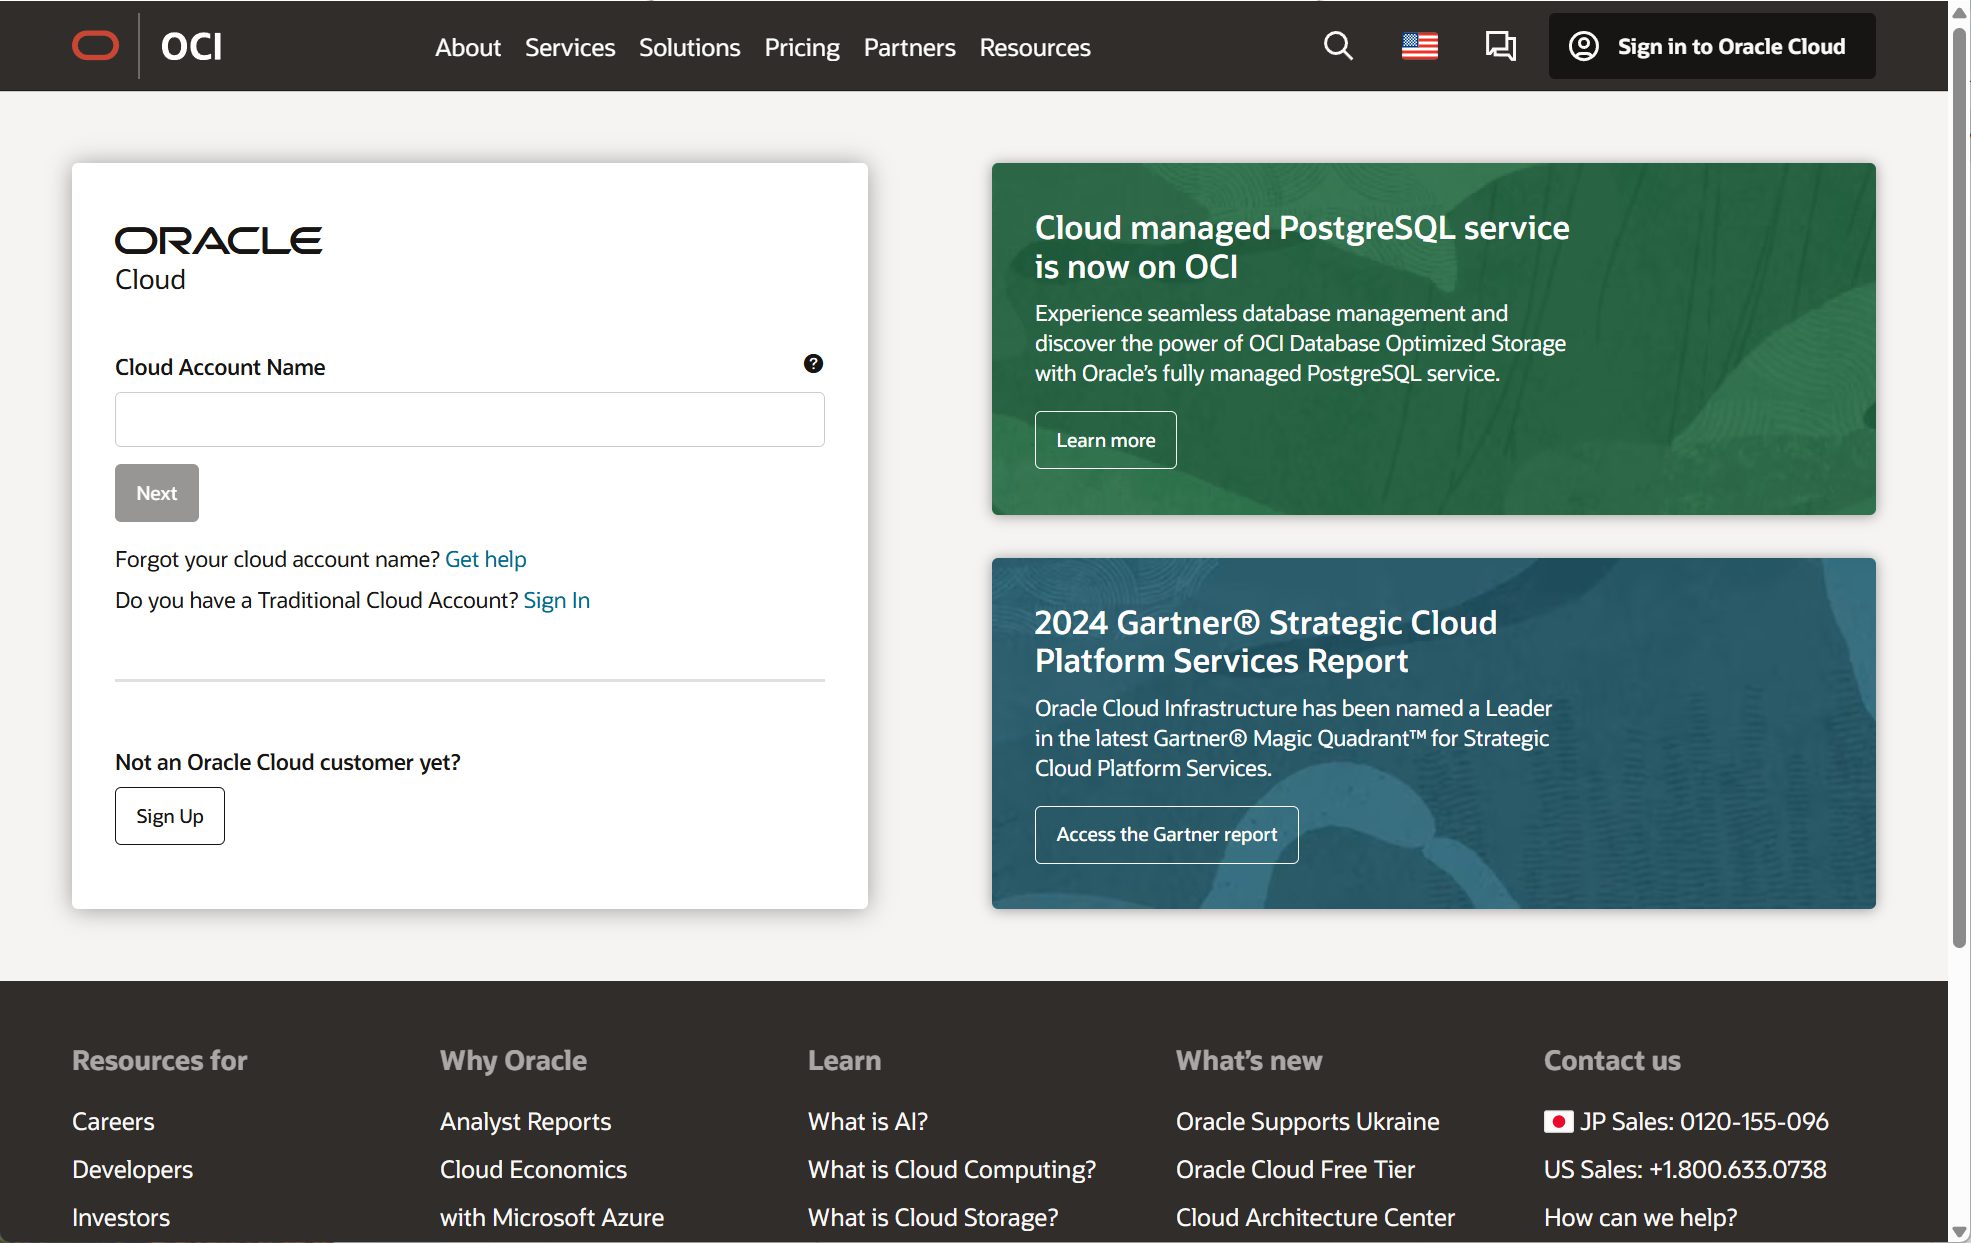Click Access the Gartner report button

pos(1166,834)
